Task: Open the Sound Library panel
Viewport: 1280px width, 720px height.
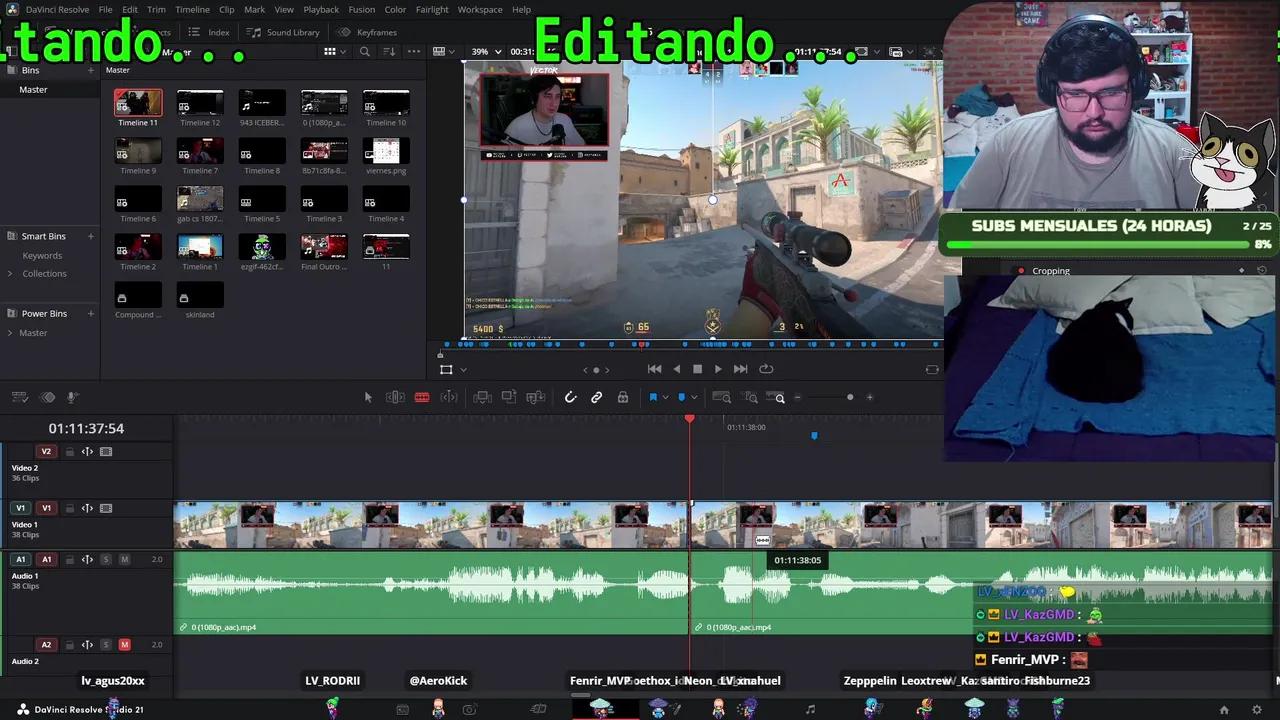Action: point(284,32)
